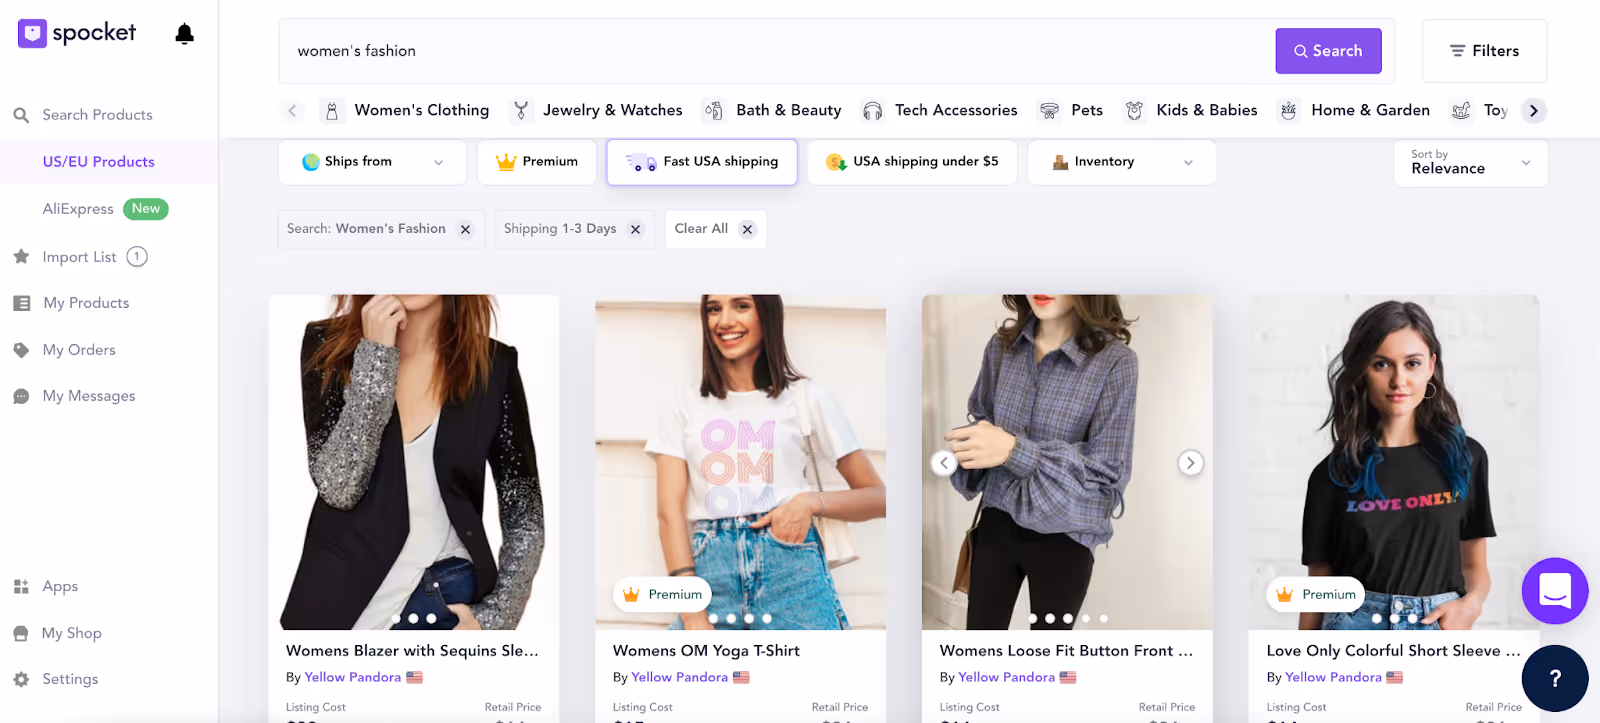Open Yellow Pandora supplier under Loose Fit shirt
This screenshot has height=723, width=1600.
pyautogui.click(x=1007, y=678)
